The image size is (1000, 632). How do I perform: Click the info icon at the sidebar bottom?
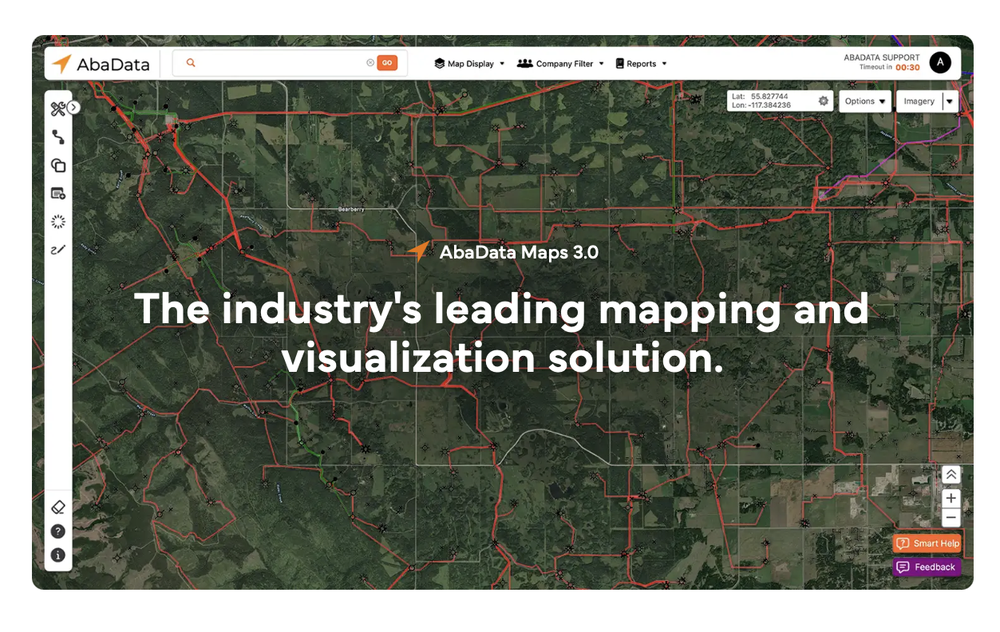(x=57, y=557)
